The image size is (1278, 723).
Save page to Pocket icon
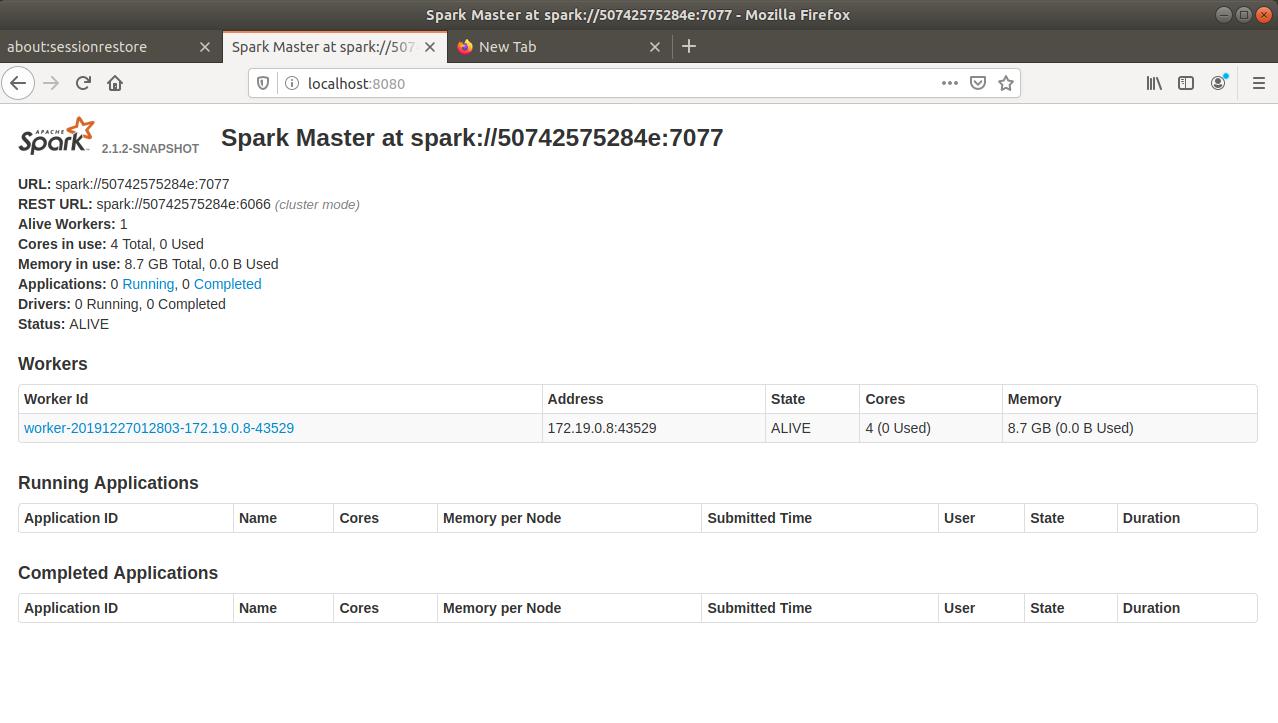coord(978,83)
